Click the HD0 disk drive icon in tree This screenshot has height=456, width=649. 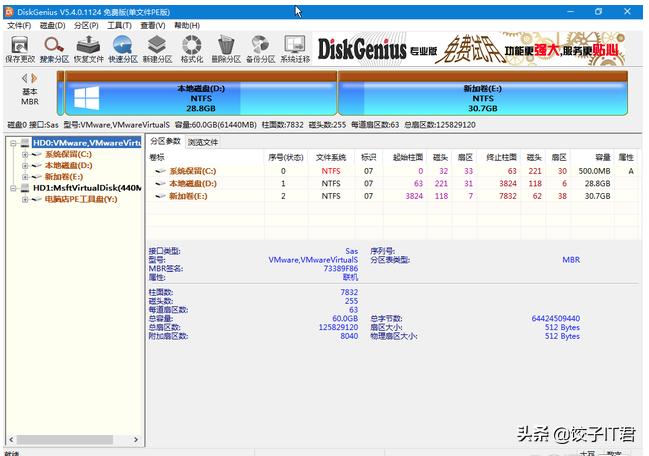click(25, 143)
